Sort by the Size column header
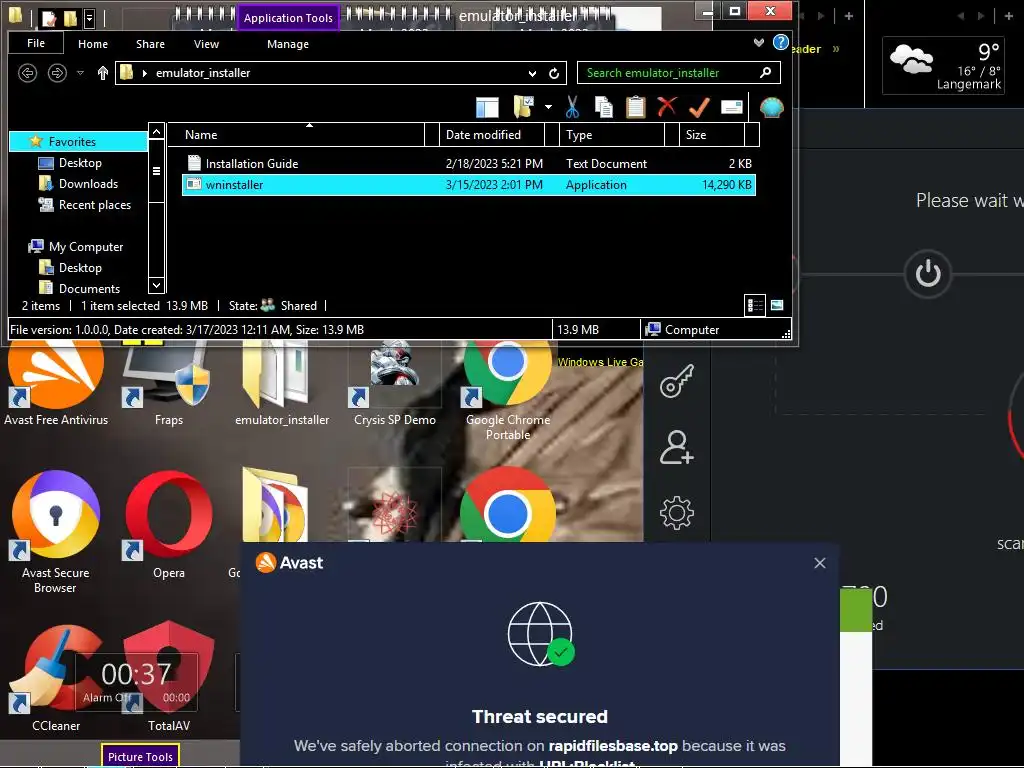The height and width of the screenshot is (768, 1024). [x=712, y=135]
